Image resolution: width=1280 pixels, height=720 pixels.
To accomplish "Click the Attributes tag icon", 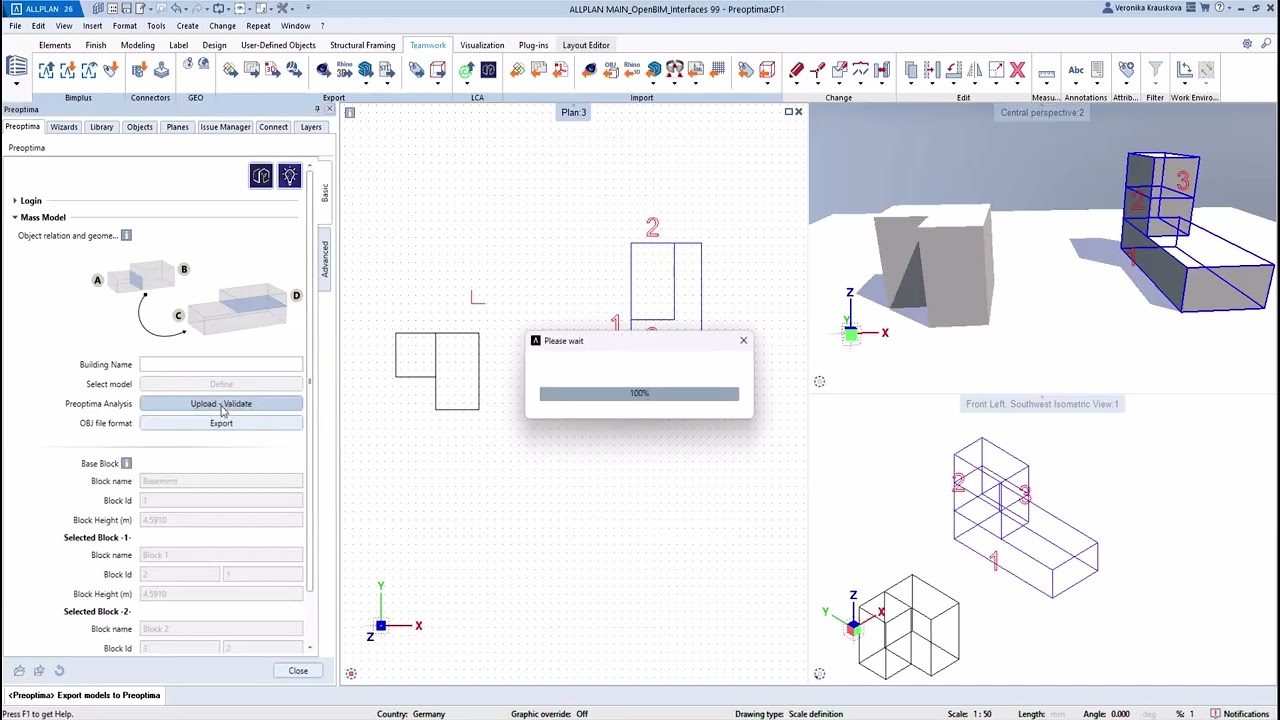I will (x=1126, y=70).
